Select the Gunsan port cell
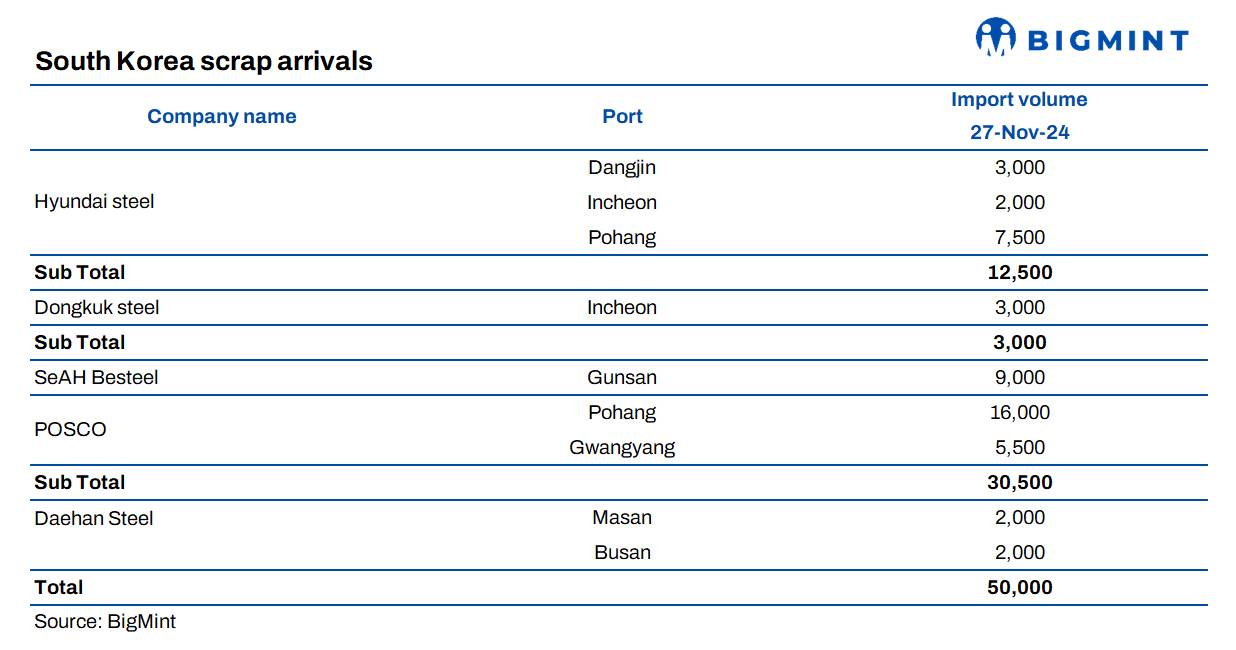1236x650 pixels. coord(622,377)
